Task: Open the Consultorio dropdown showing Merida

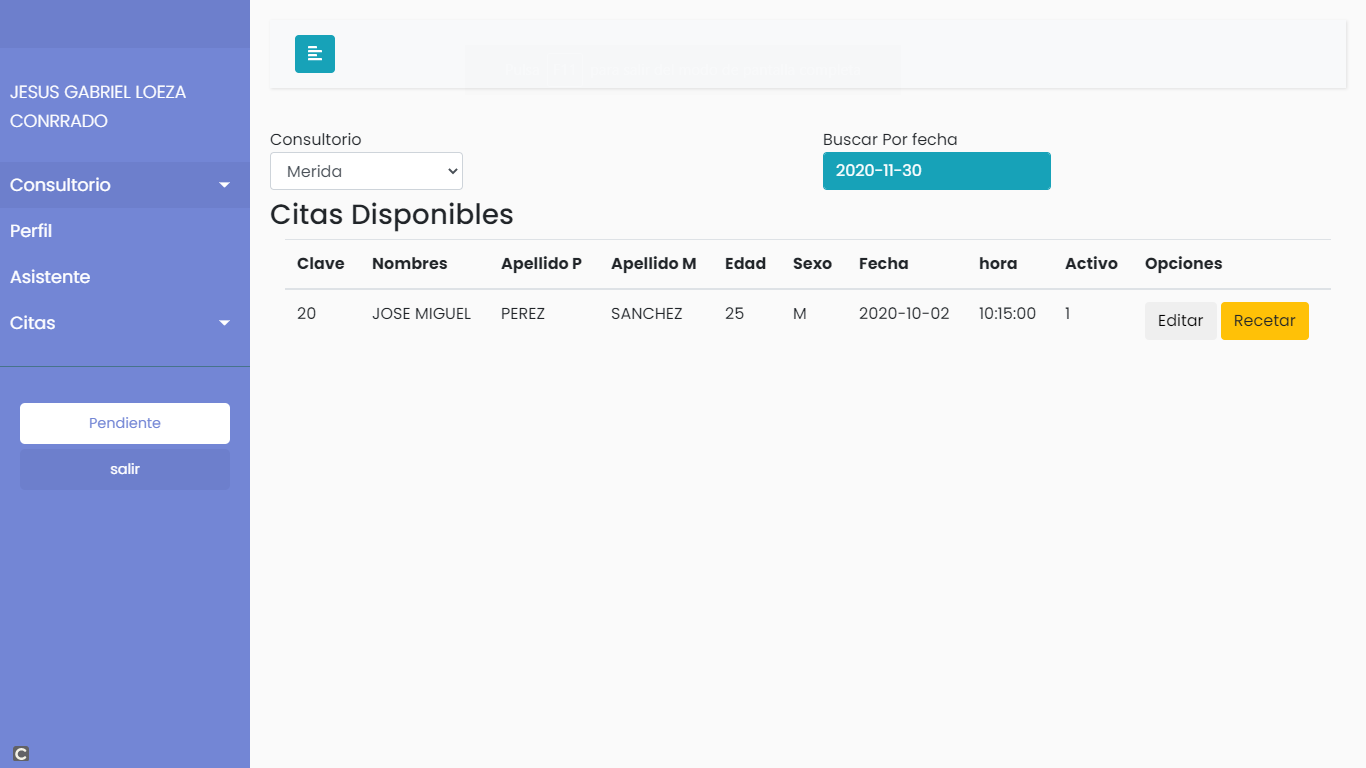Action: click(366, 171)
